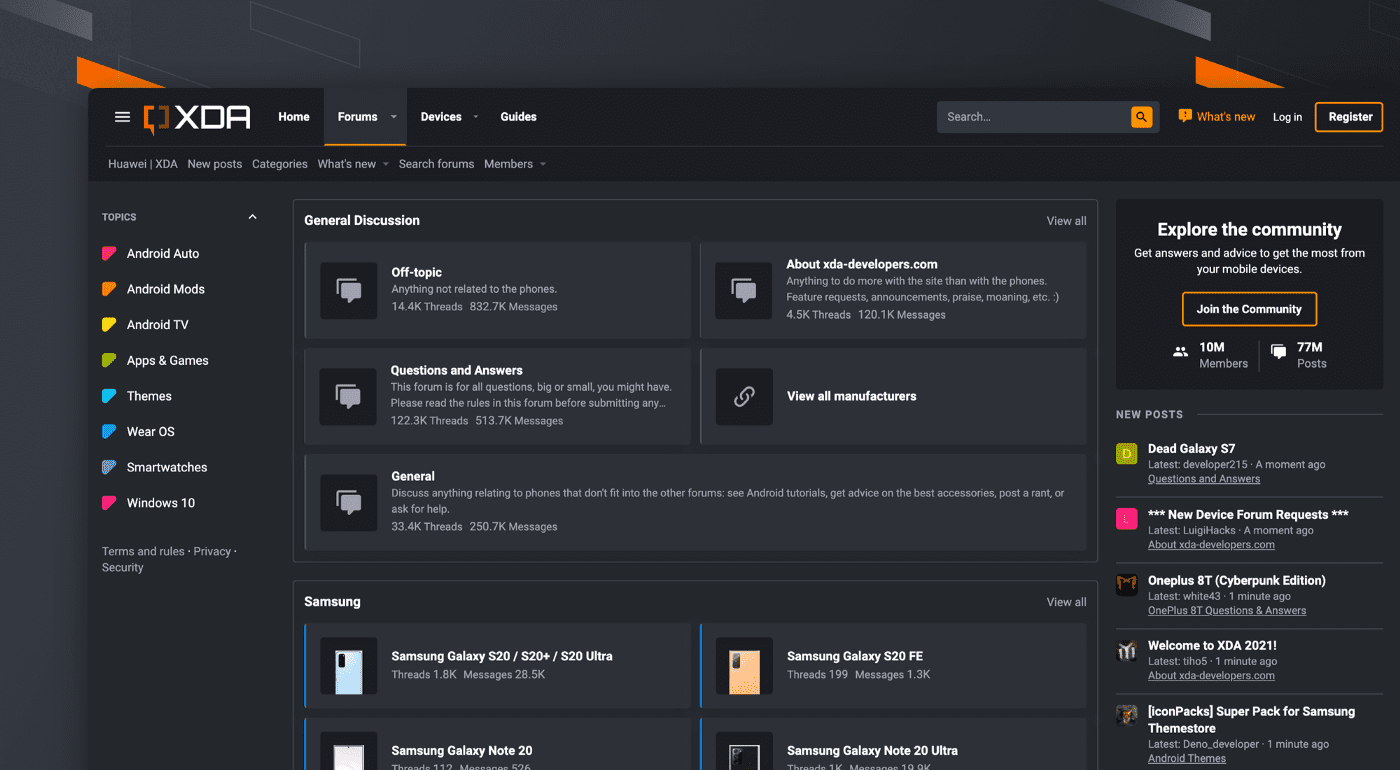Open the Guides tab
This screenshot has height=770, width=1400.
click(518, 117)
